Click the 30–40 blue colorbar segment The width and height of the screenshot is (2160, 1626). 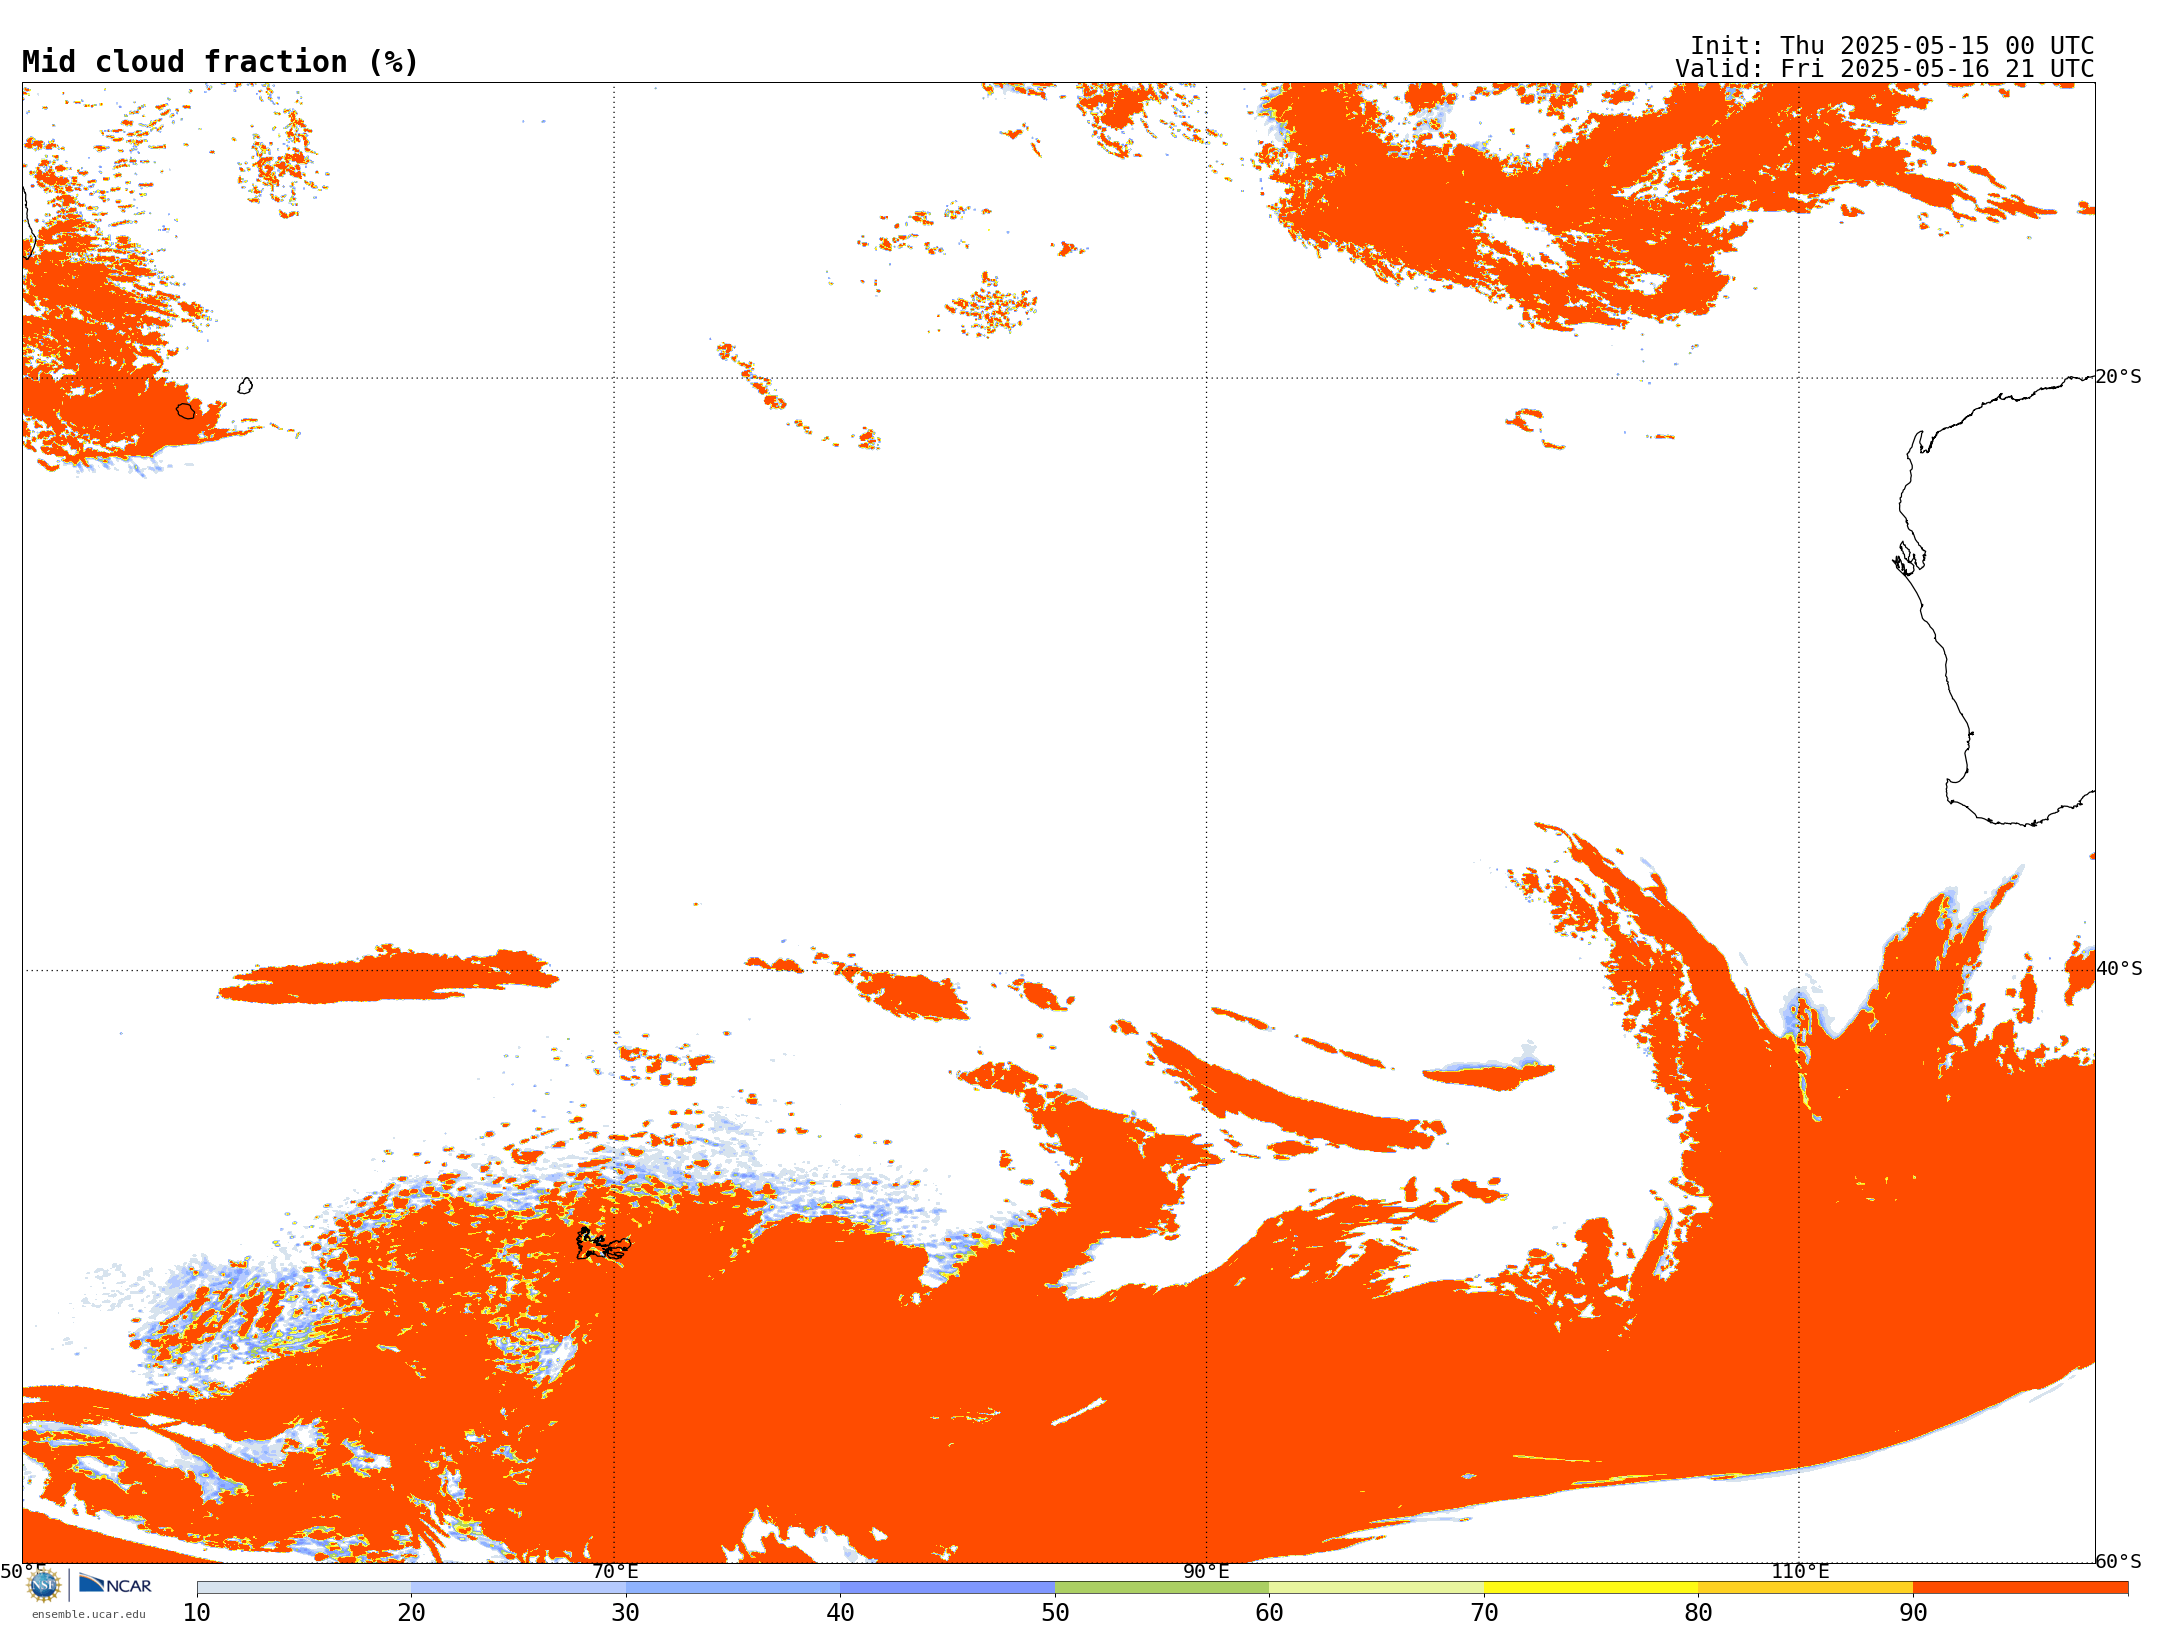click(733, 1588)
